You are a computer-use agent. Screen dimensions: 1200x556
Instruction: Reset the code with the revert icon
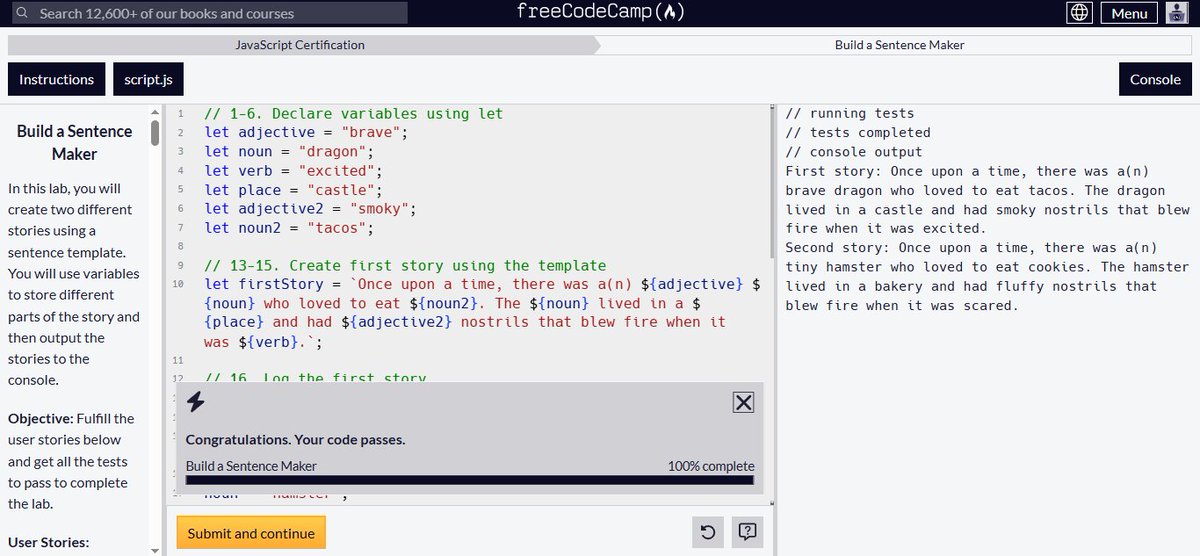[x=708, y=532]
